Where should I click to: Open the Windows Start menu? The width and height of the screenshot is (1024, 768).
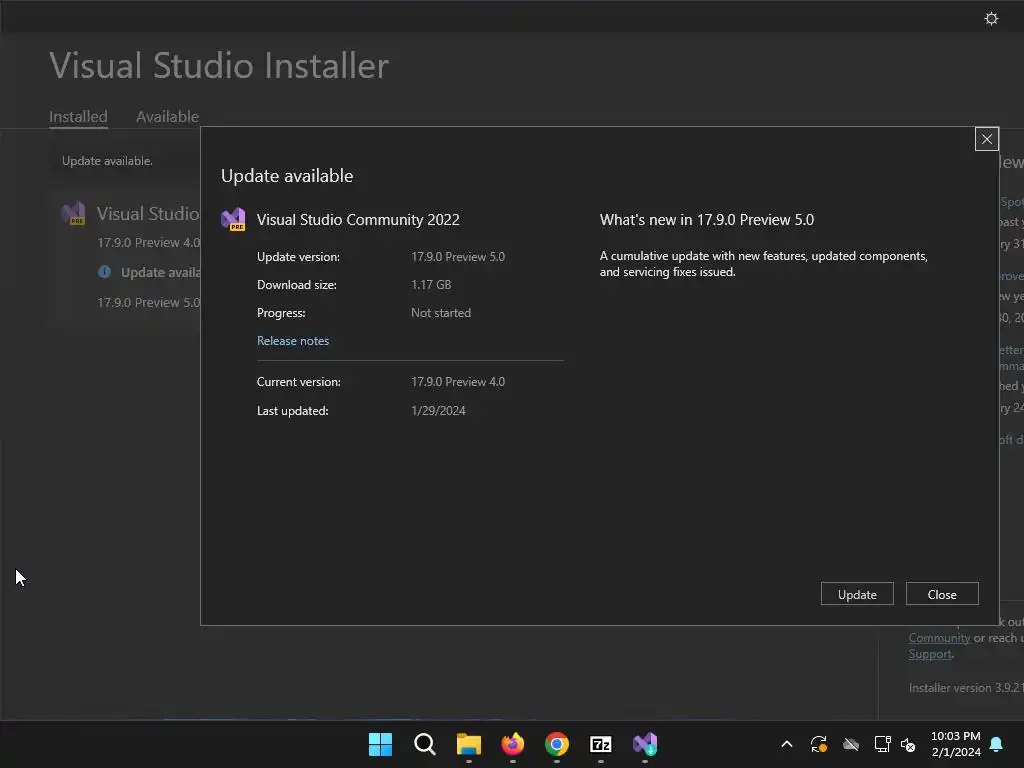[x=380, y=744]
